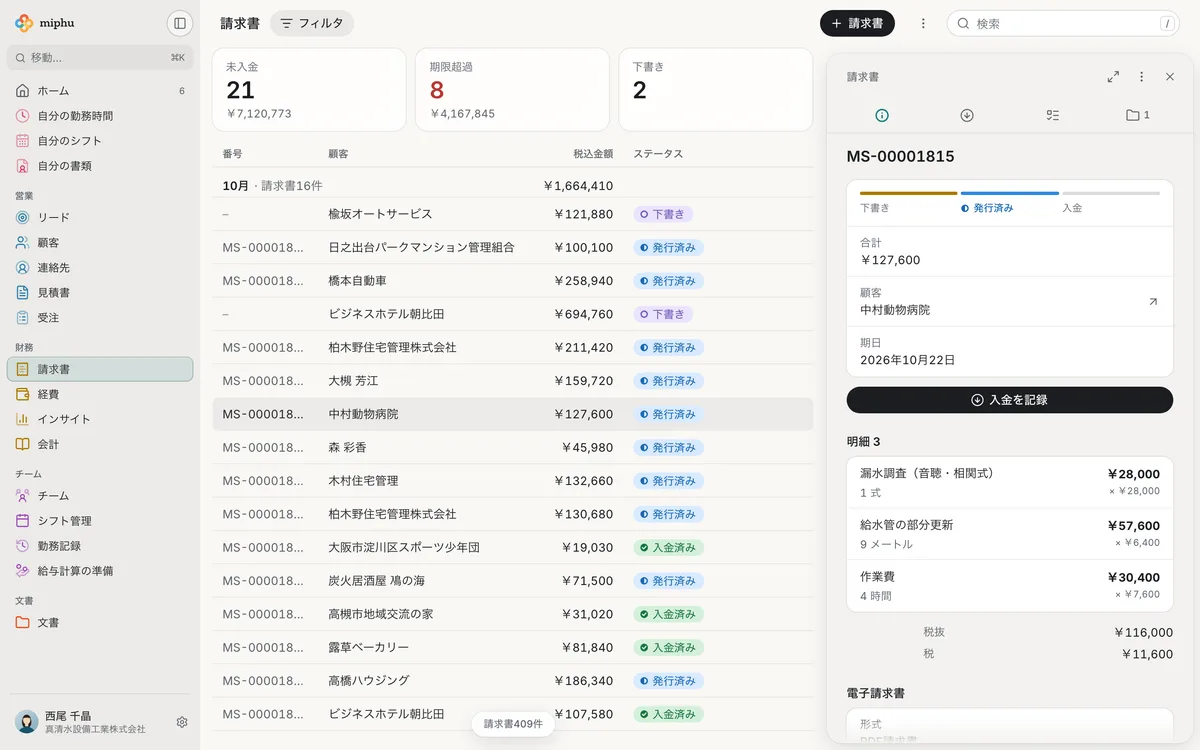Click the 作業費 line item
This screenshot has height=750, width=1200.
click(1010, 586)
